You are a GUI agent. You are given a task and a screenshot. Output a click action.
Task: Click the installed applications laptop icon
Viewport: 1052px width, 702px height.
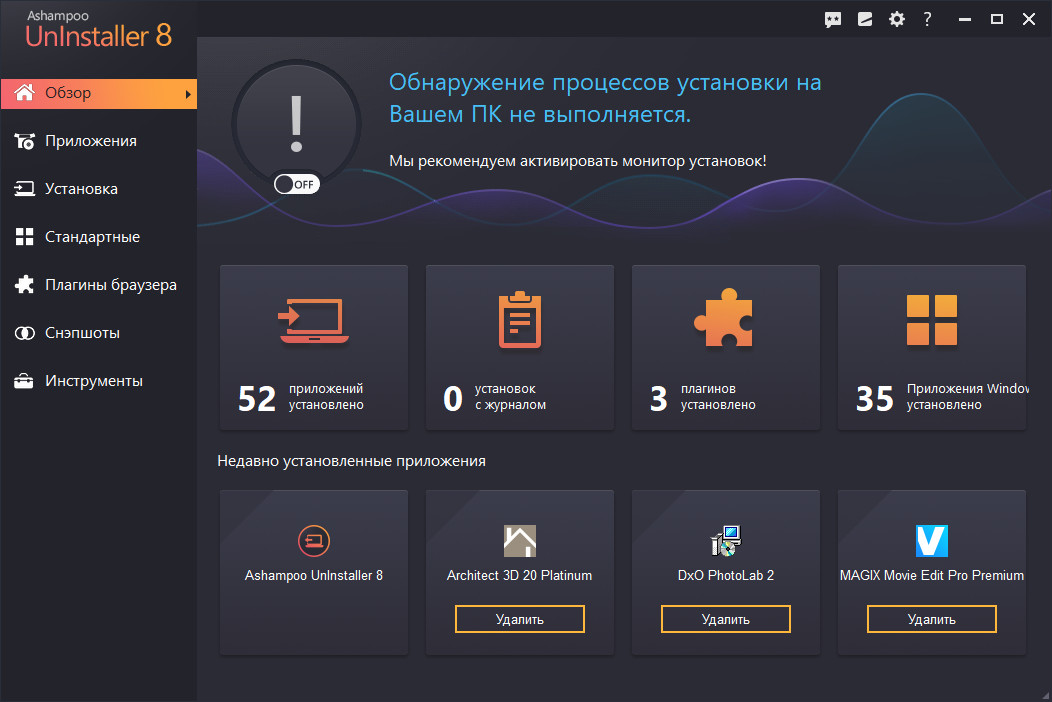(x=313, y=322)
